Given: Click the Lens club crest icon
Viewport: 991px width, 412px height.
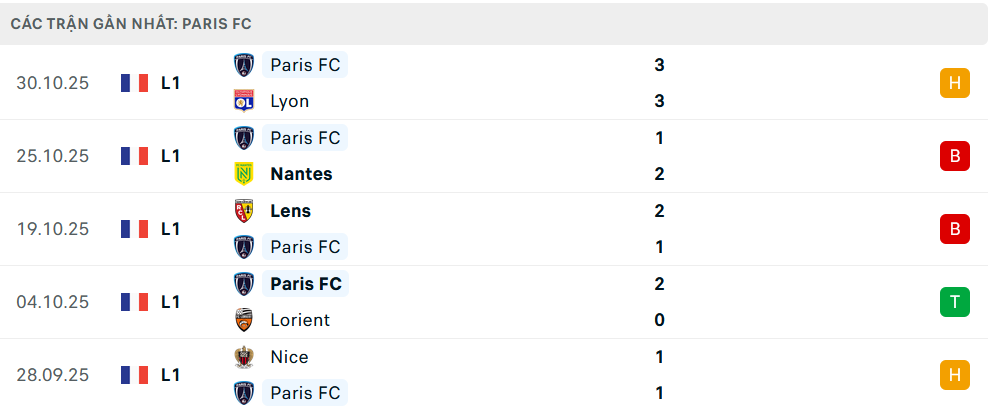Looking at the screenshot, I should 243,211.
